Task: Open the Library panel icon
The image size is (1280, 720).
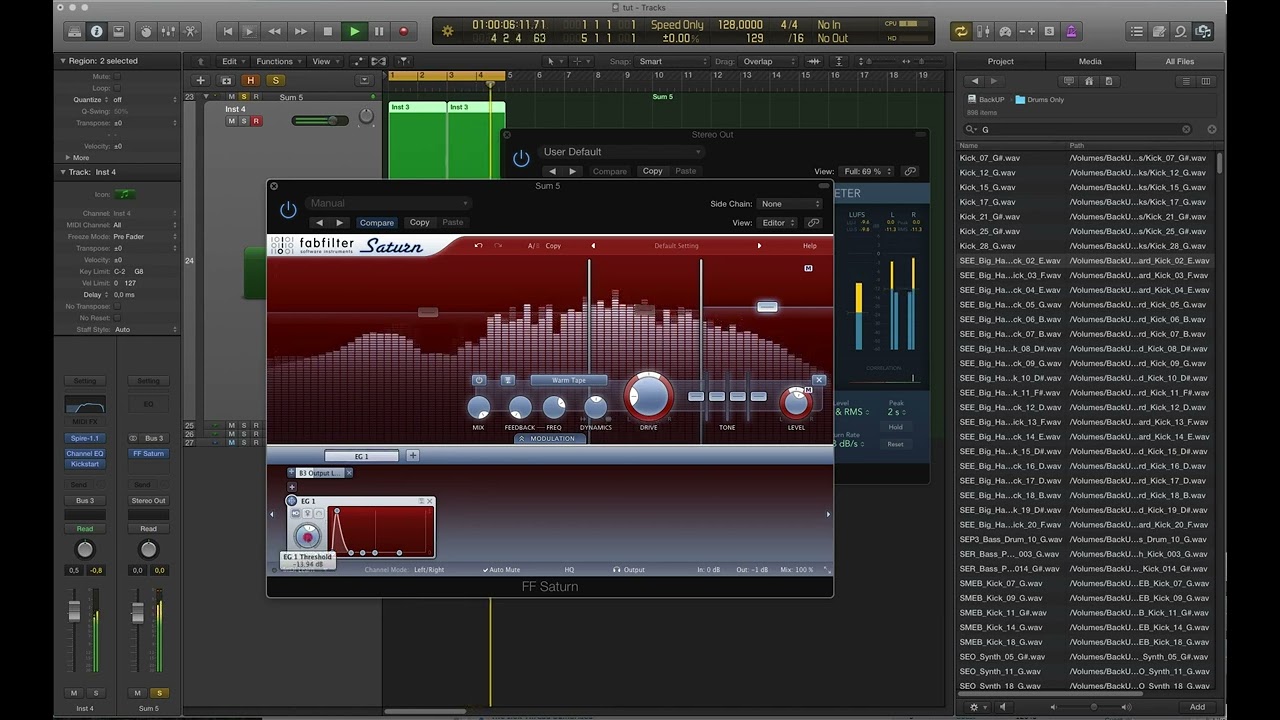Action: tap(74, 31)
